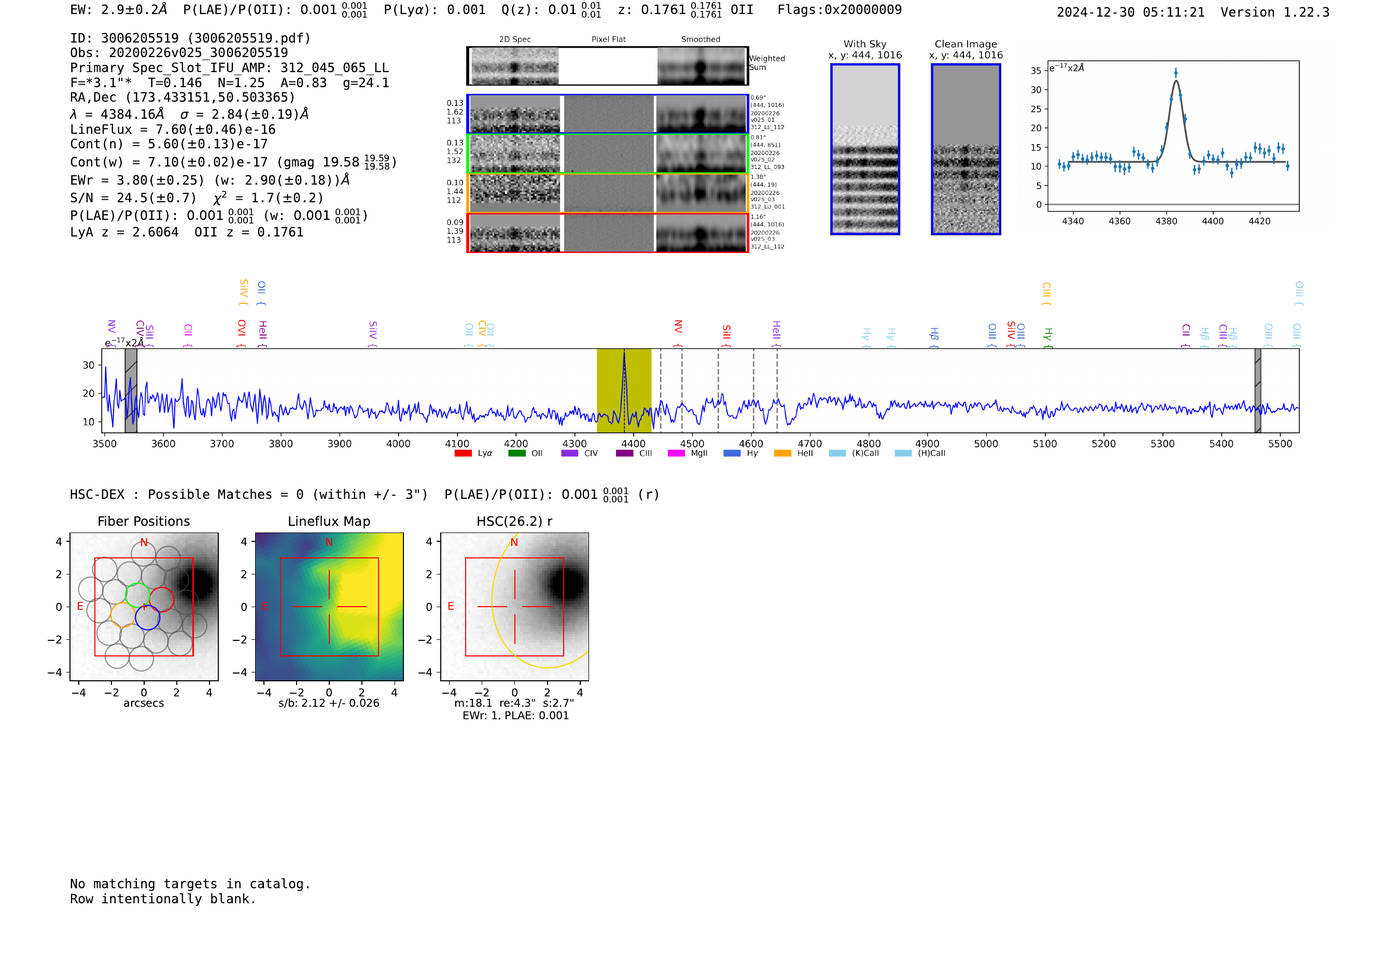Image resolution: width=1400 pixels, height=953 pixels.
Task: Click the Gaussian emission line fit plot
Action: (1172, 136)
